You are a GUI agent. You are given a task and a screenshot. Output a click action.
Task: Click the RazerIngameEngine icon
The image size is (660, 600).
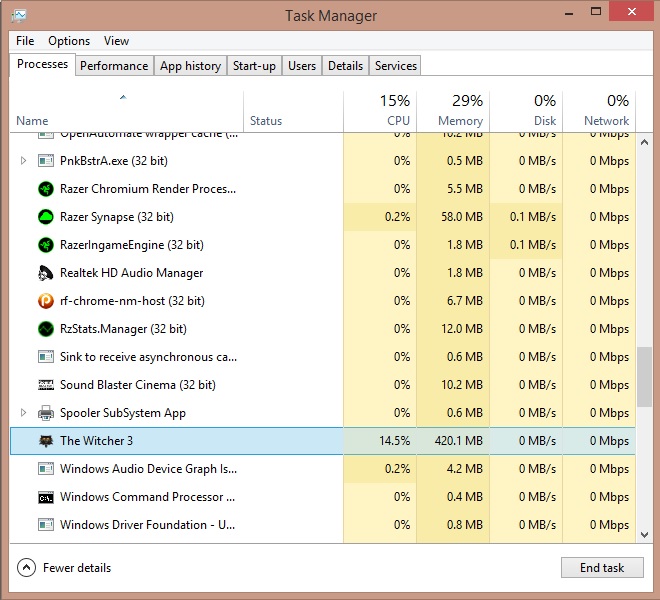click(x=46, y=245)
